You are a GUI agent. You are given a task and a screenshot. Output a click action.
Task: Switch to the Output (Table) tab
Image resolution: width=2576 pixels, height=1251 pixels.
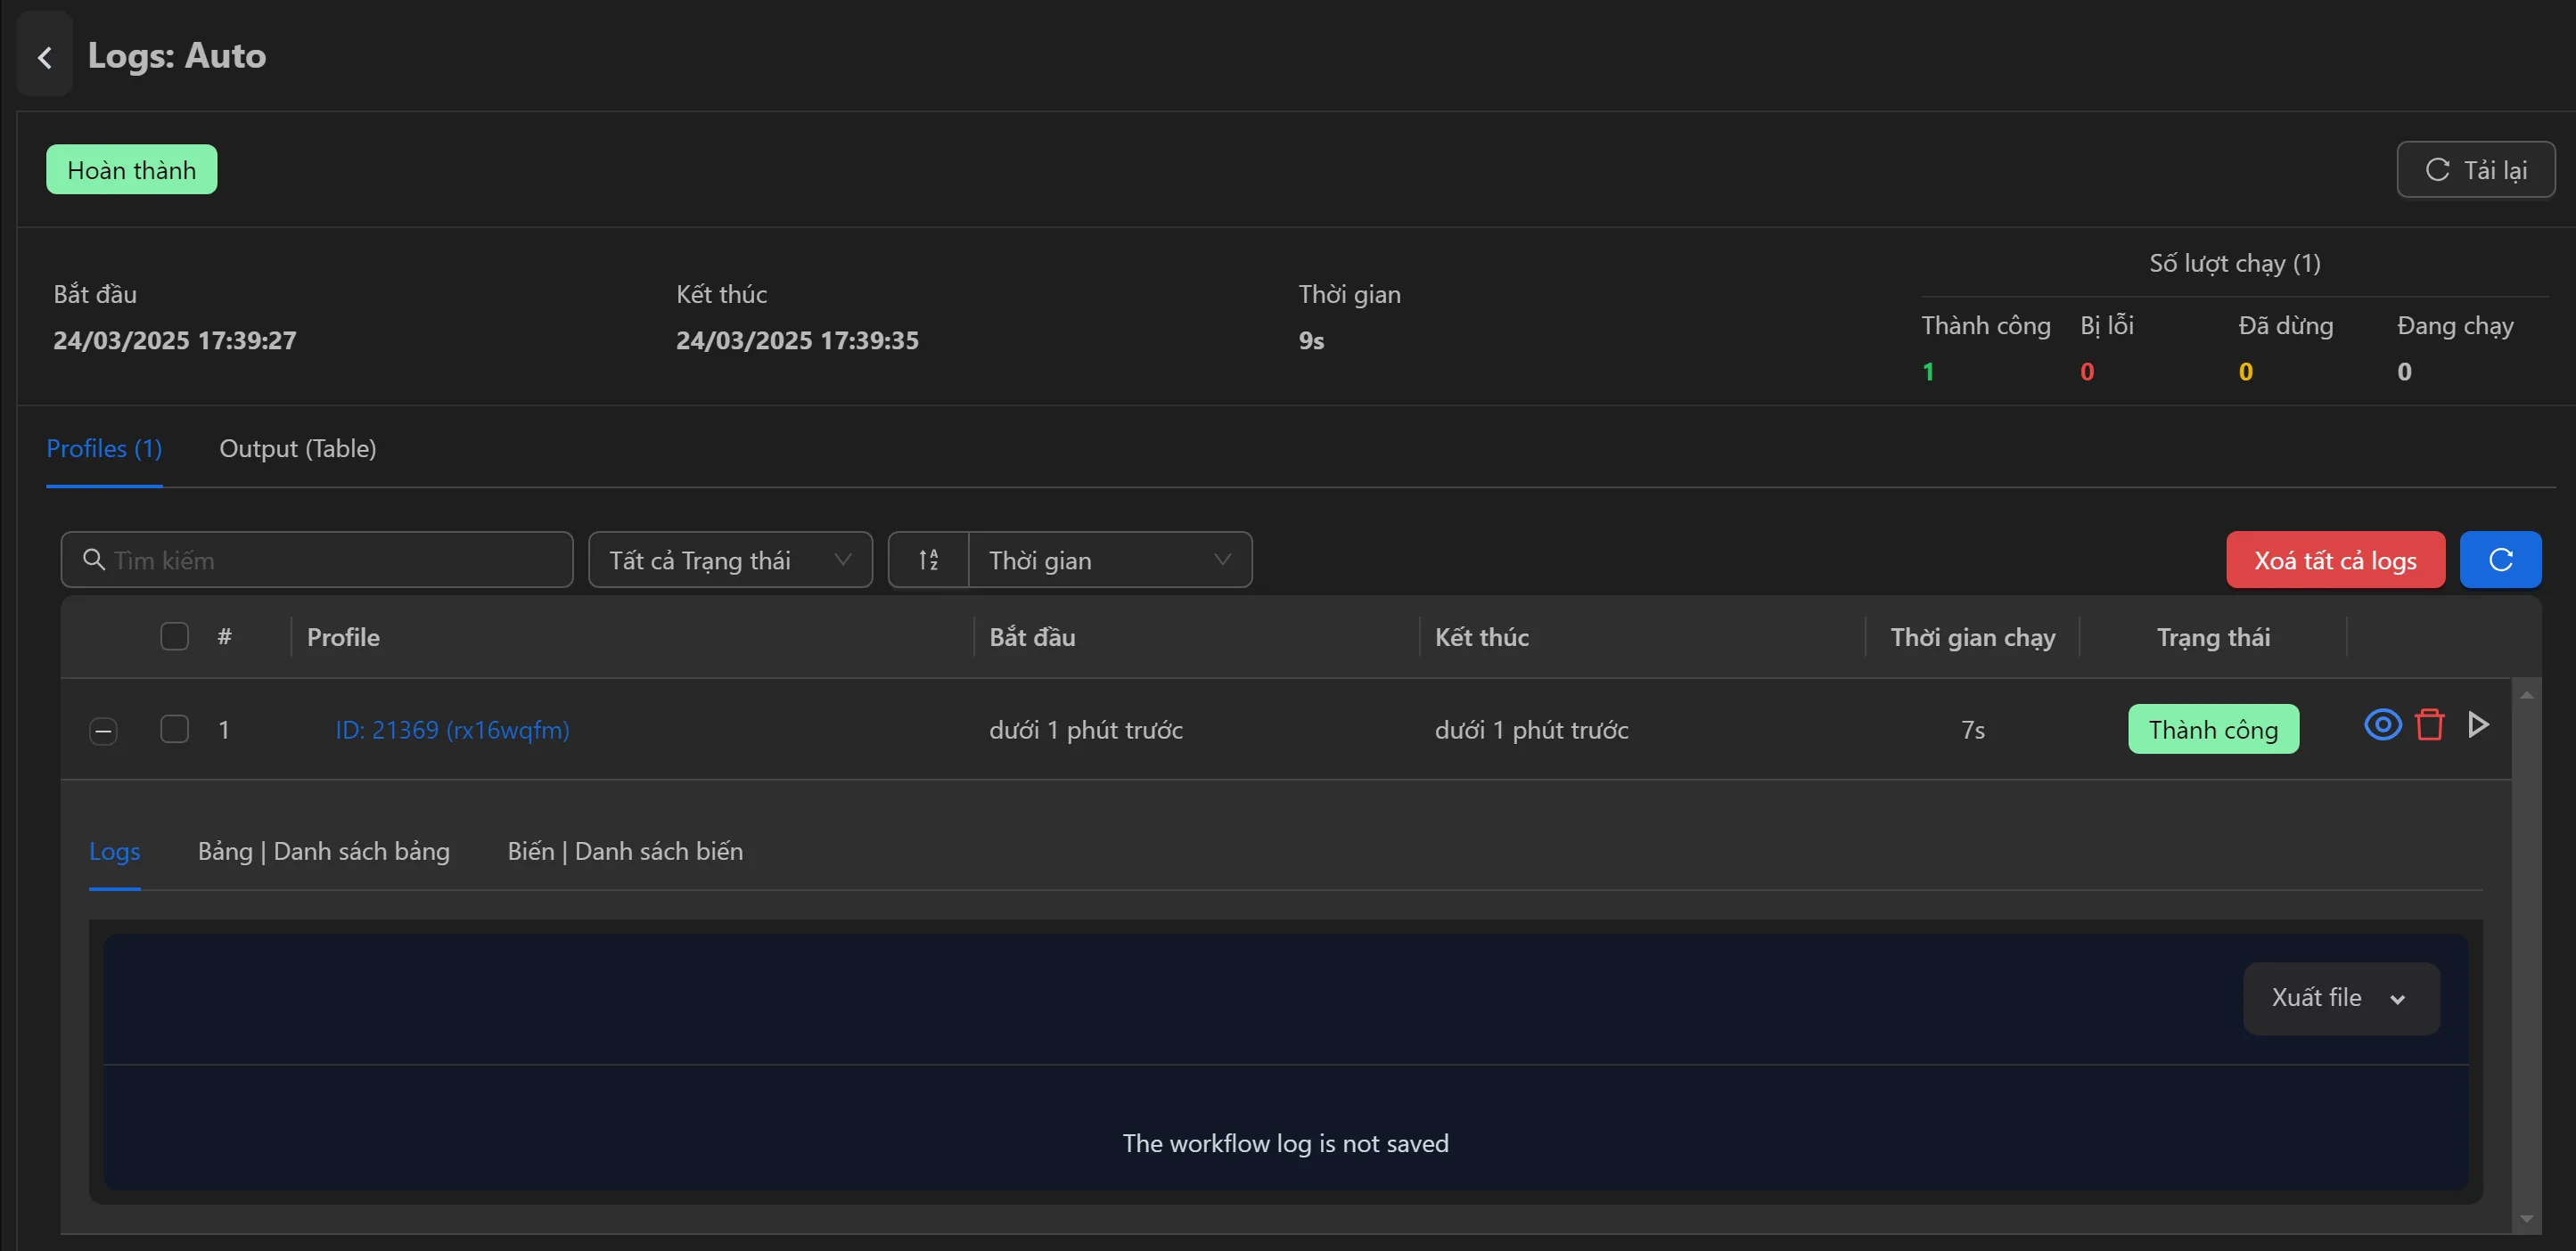coord(297,449)
